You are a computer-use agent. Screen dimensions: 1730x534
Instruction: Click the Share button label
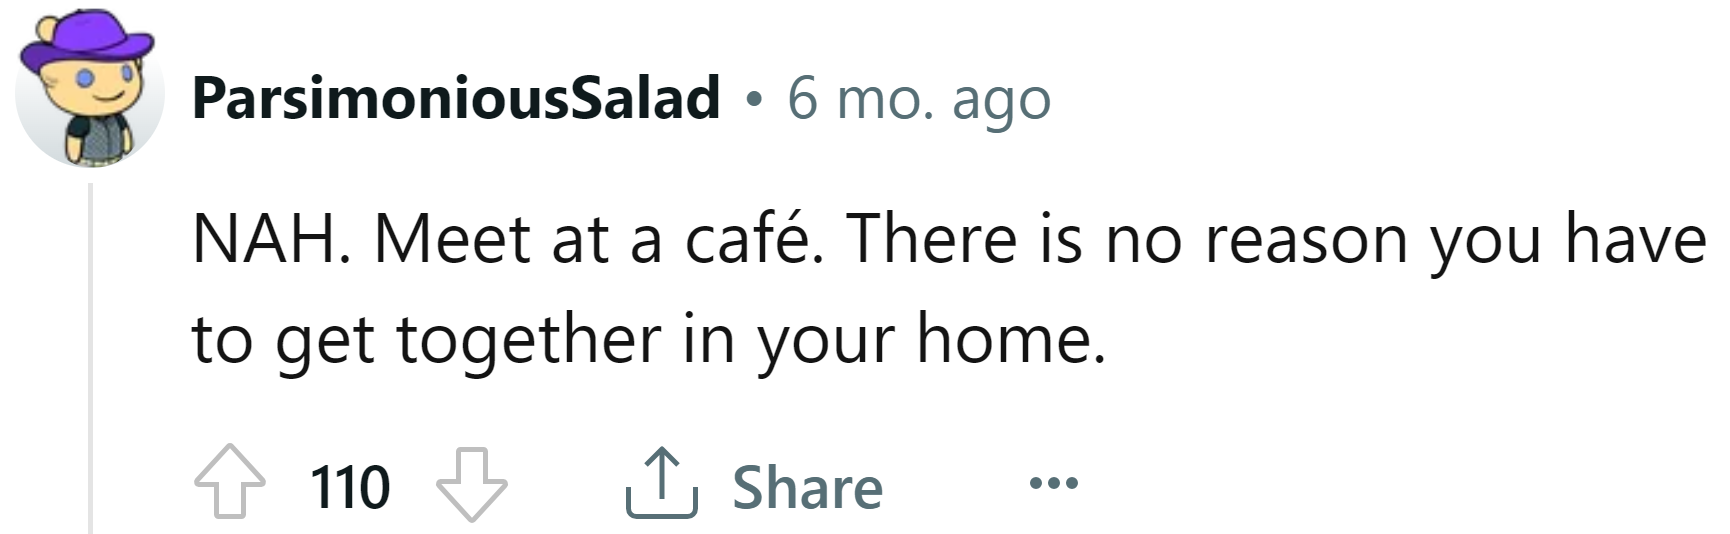point(807,488)
